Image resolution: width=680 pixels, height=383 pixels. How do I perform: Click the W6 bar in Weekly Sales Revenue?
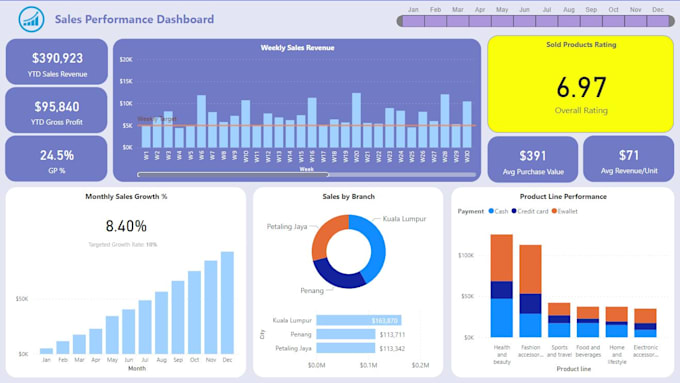(x=201, y=121)
